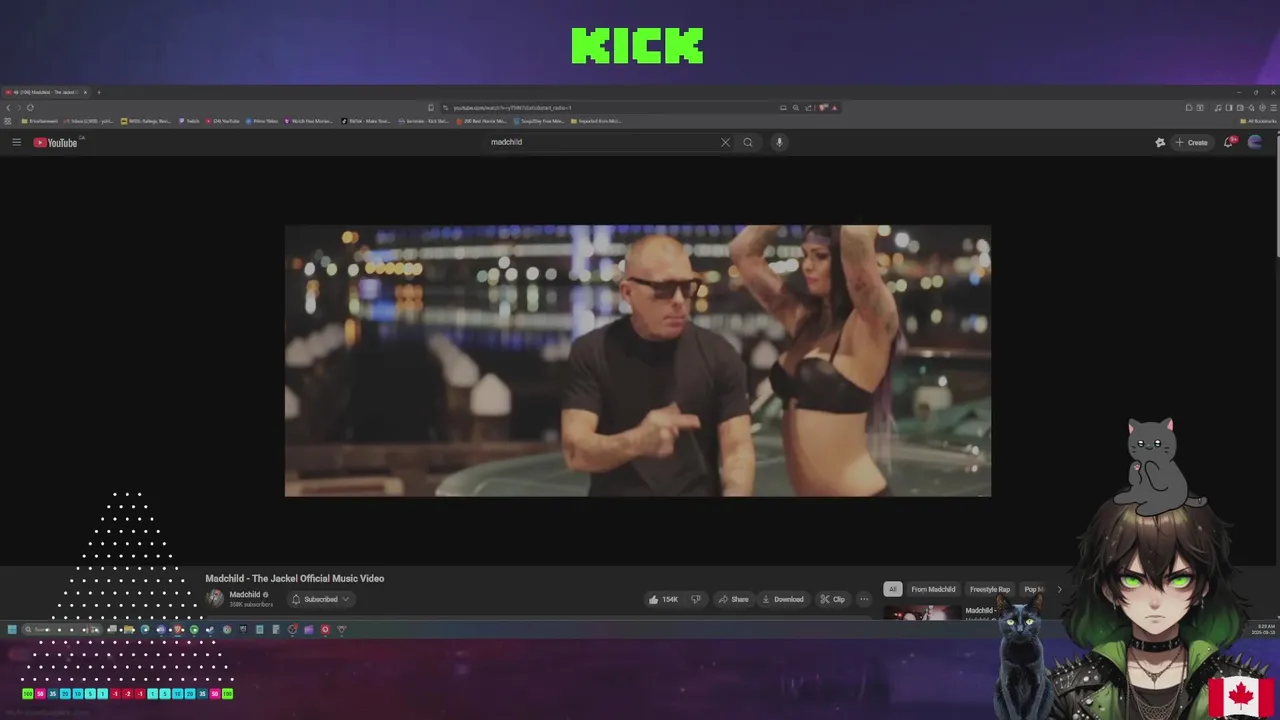The image size is (1280, 720).
Task: Open the All Bookmarks folder
Action: 1258,121
